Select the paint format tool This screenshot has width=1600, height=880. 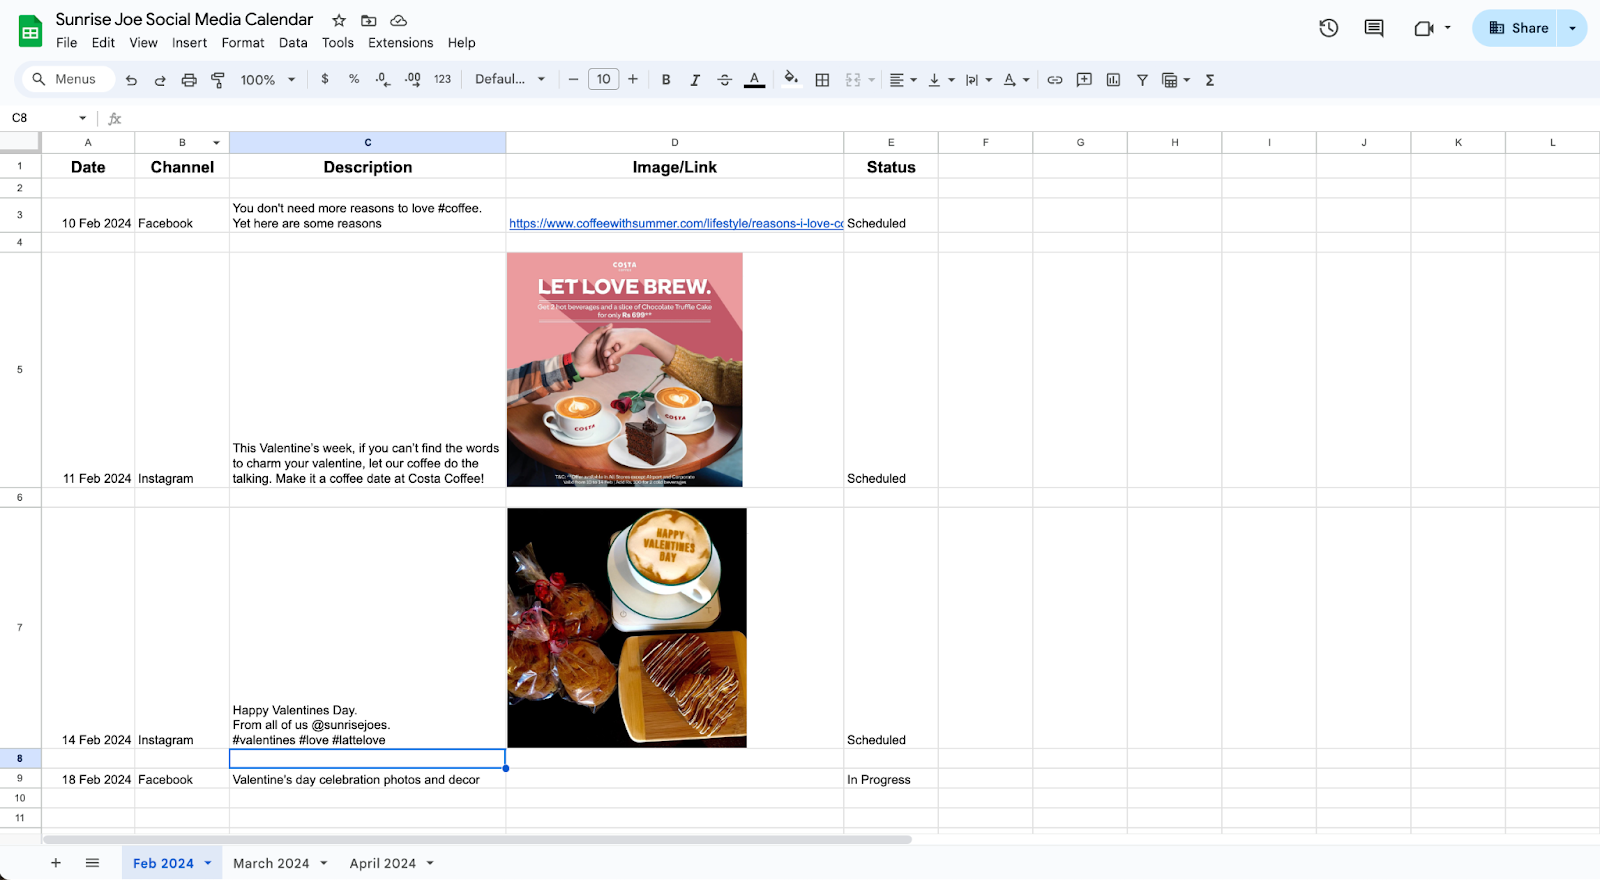(x=218, y=80)
